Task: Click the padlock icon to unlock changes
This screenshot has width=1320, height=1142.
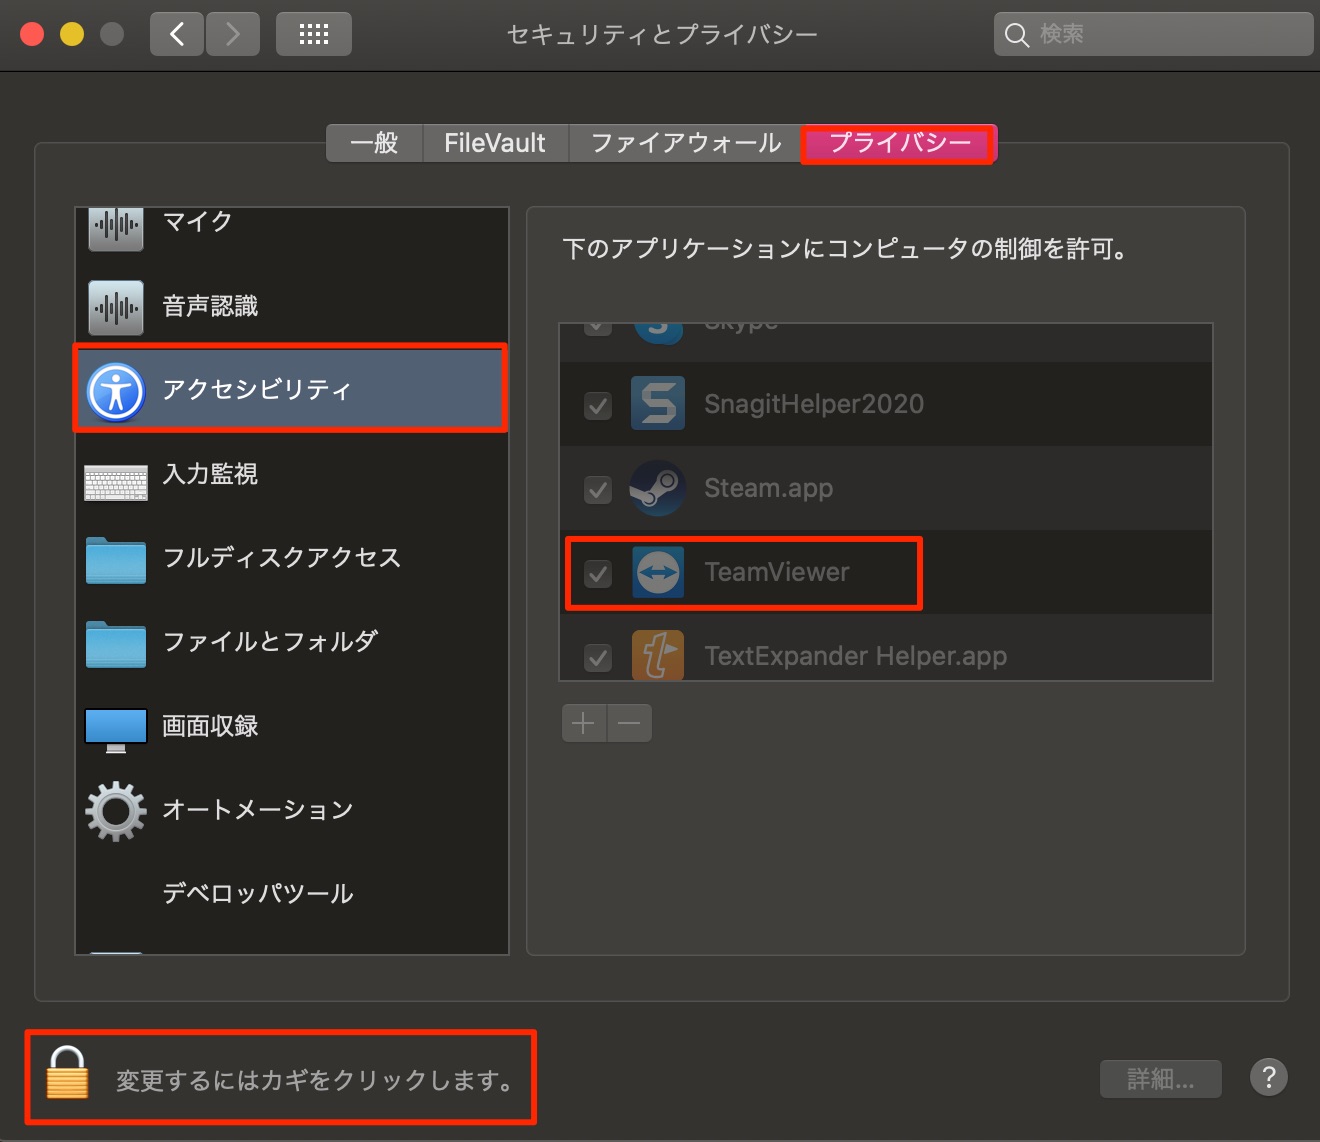Action: pyautogui.click(x=67, y=1073)
